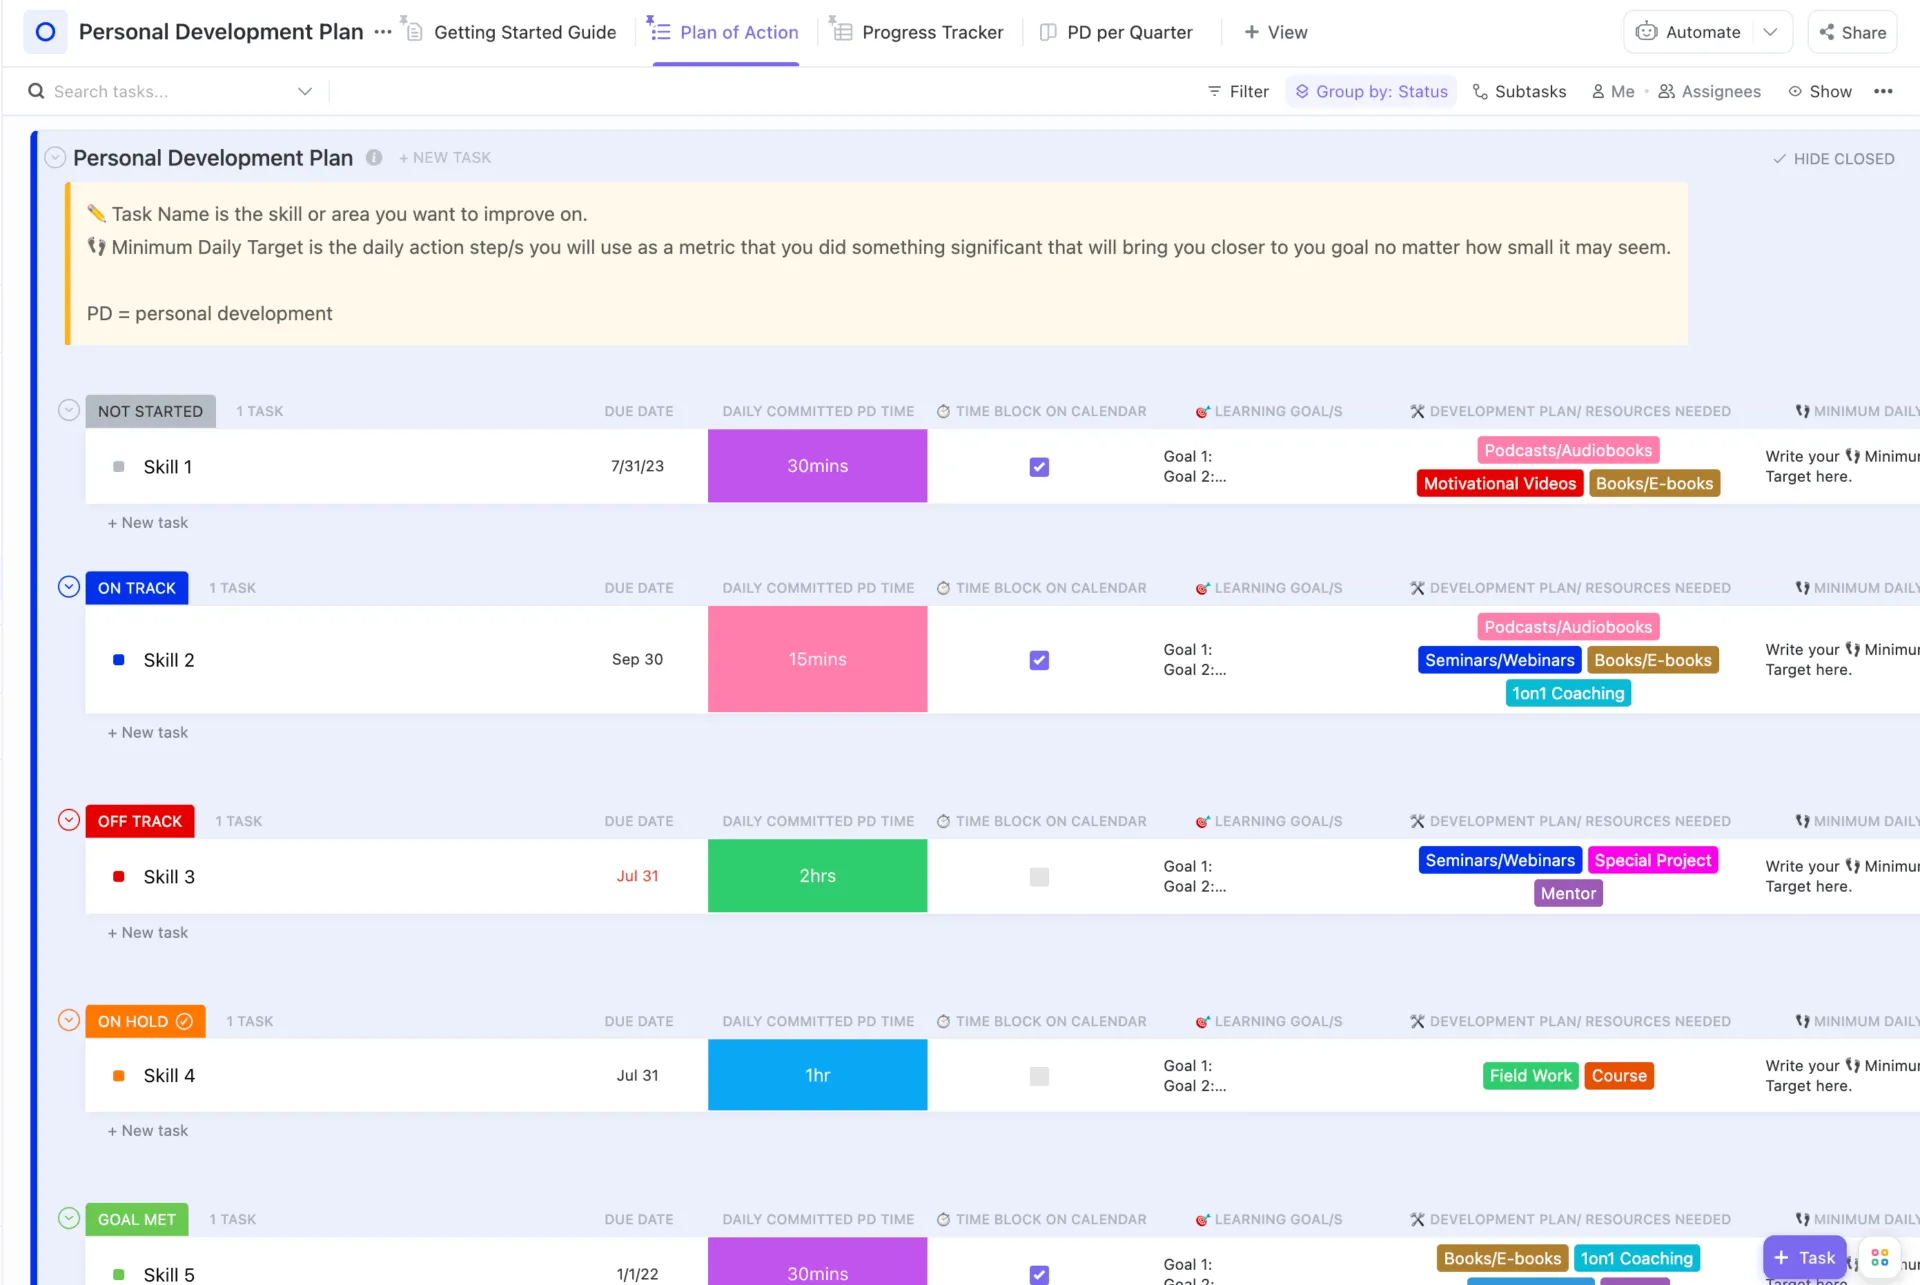This screenshot has height=1285, width=1920.
Task: Open the Skill 2 task name
Action: 169,659
